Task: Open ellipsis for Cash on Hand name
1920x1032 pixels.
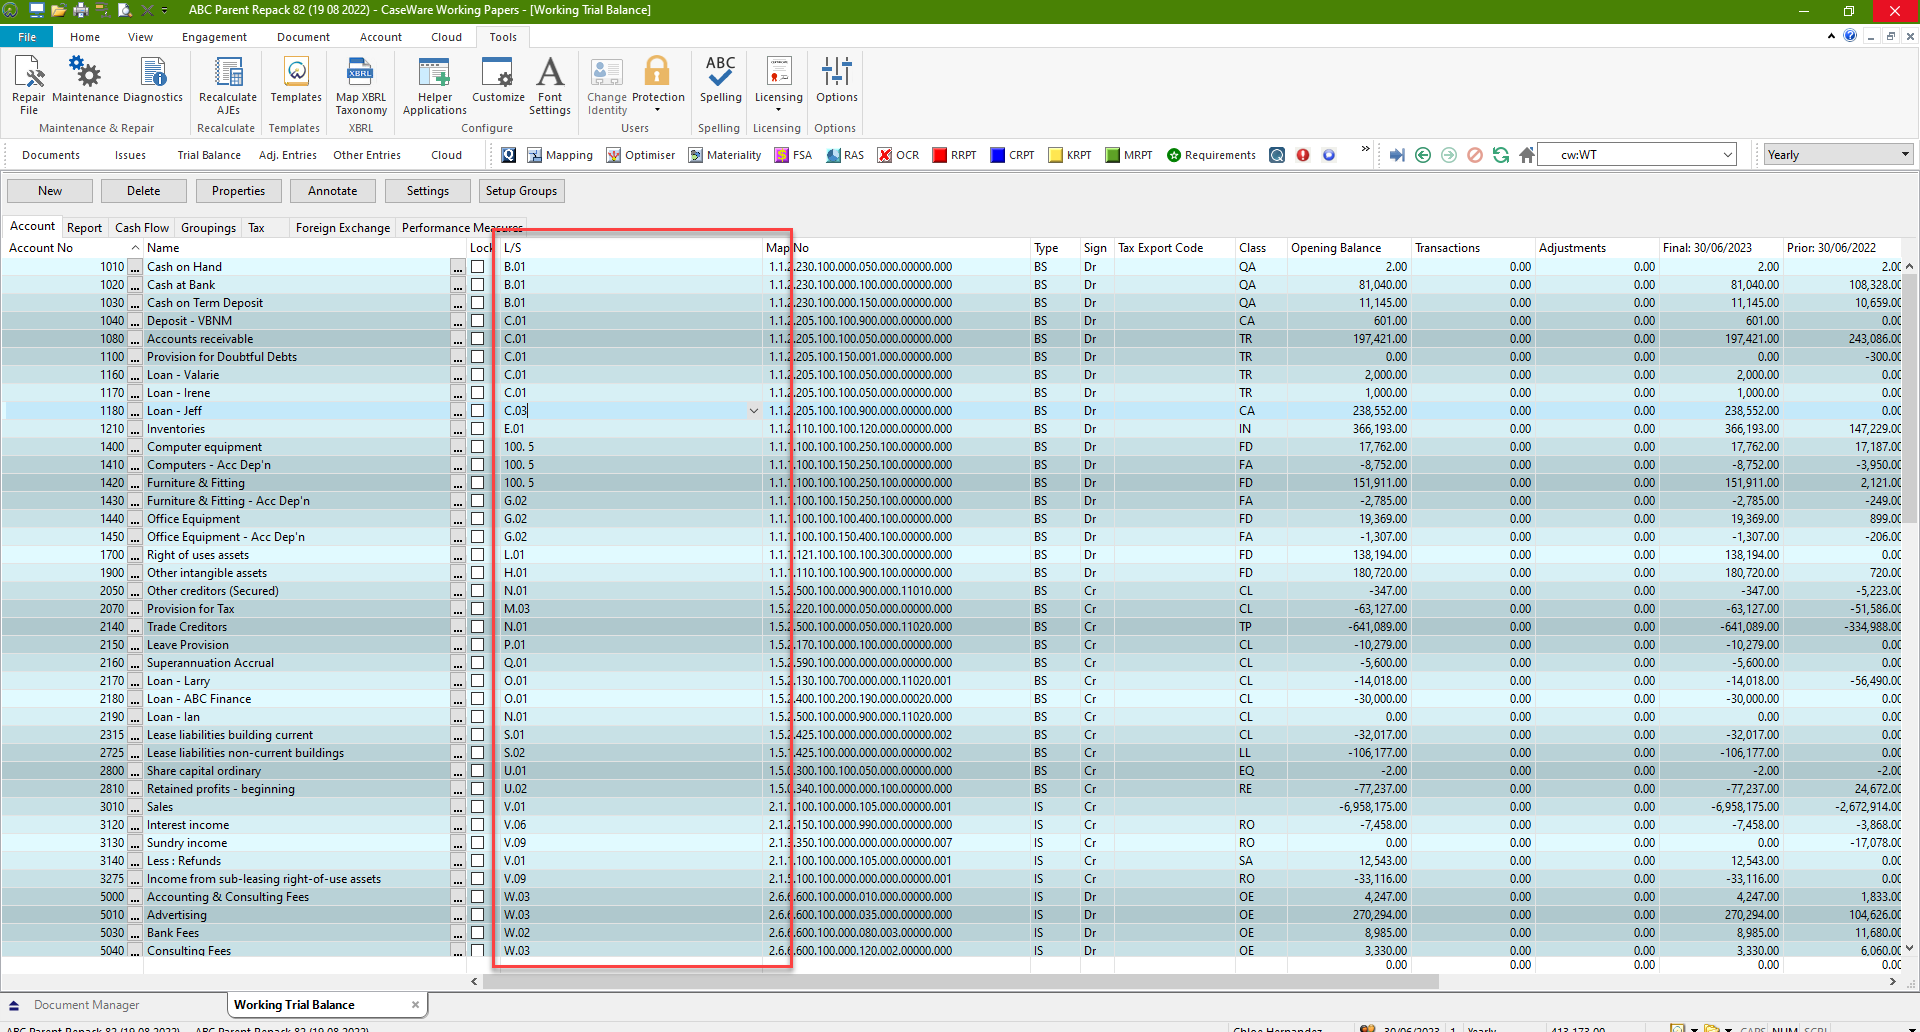Action: coord(457,267)
